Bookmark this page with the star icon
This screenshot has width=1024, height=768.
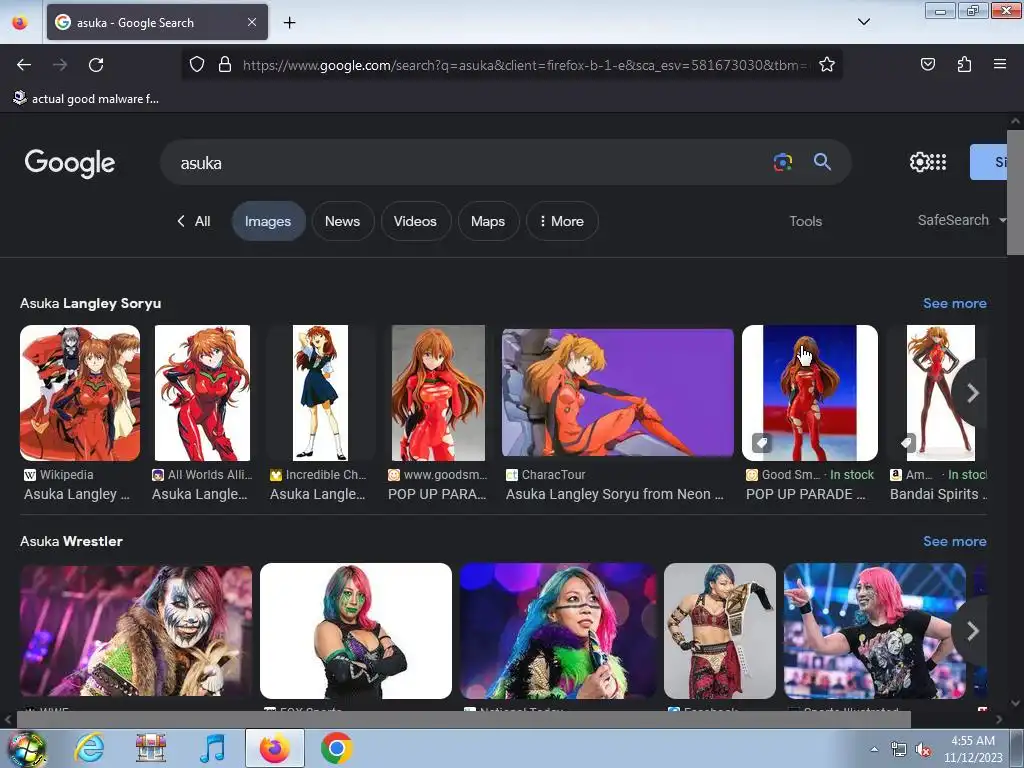(827, 64)
